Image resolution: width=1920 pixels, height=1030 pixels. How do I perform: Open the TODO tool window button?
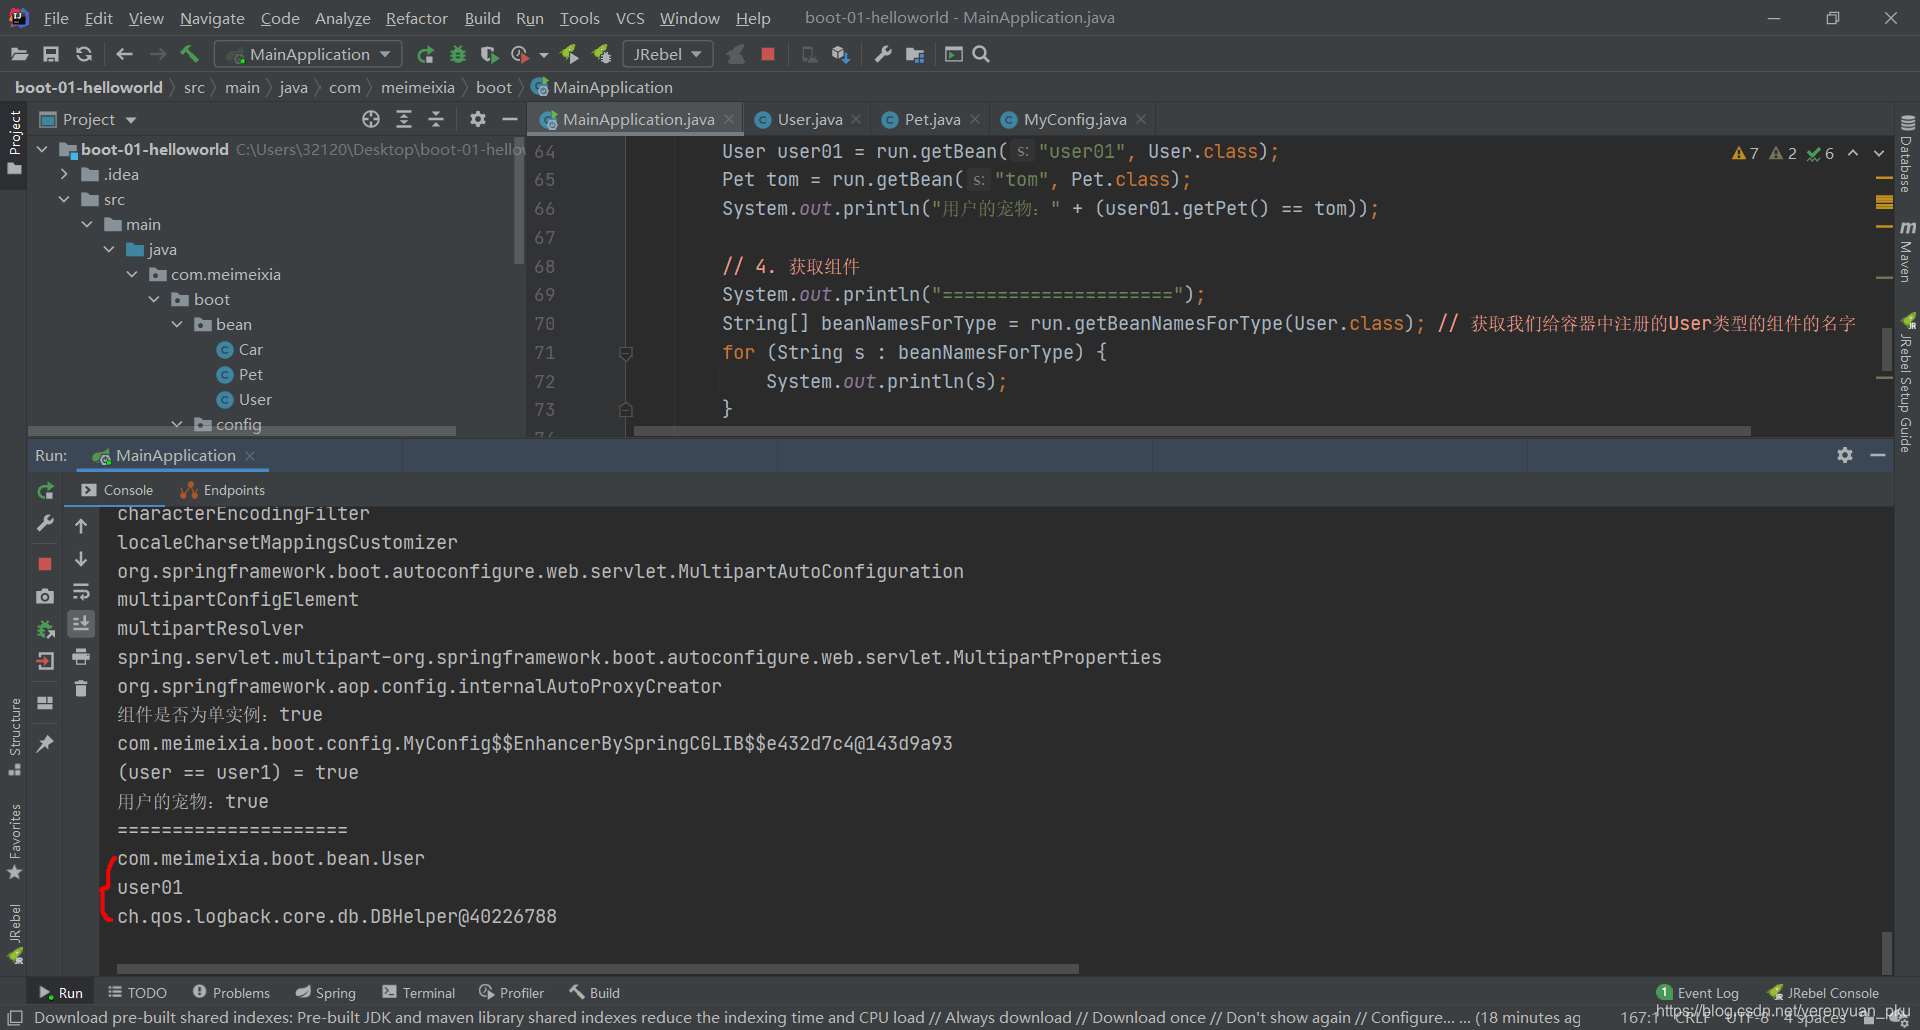click(137, 993)
